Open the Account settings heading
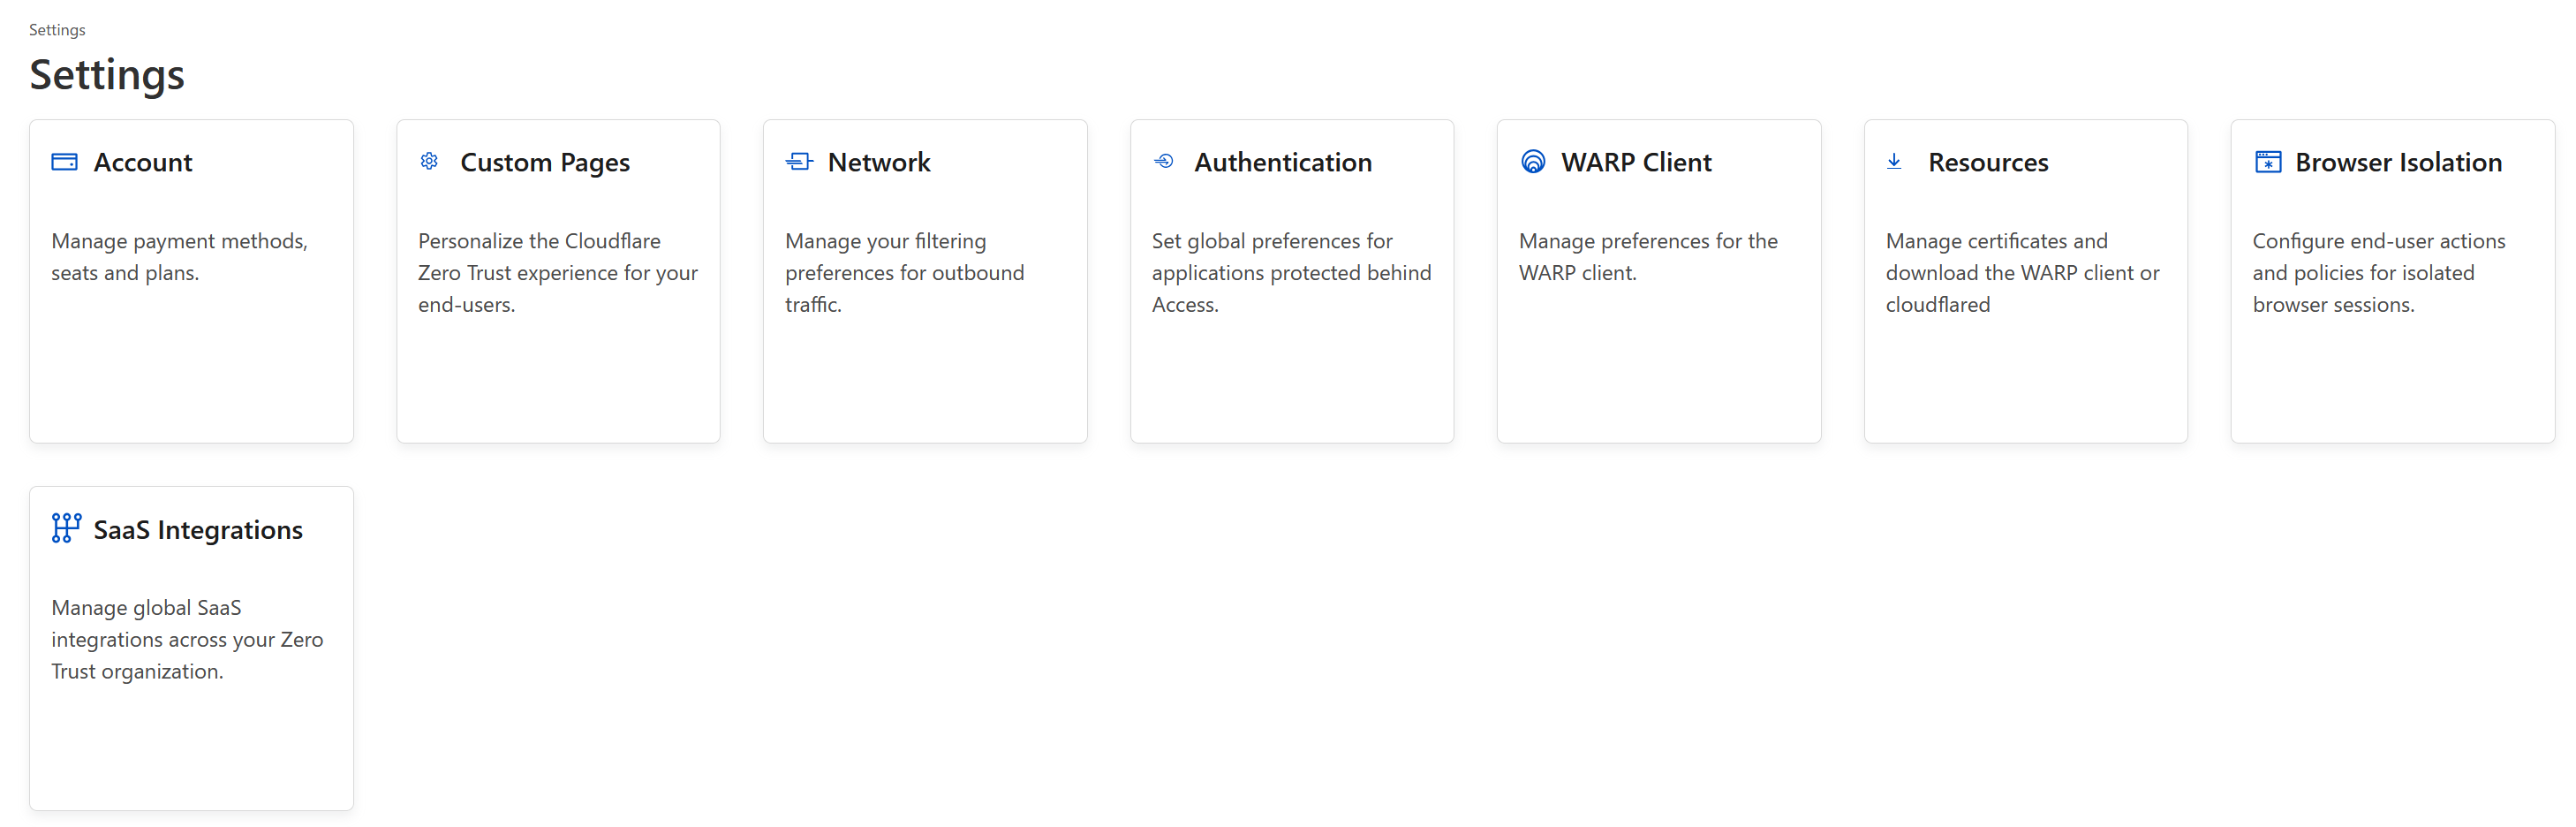This screenshot has width=2576, height=827. click(x=143, y=162)
